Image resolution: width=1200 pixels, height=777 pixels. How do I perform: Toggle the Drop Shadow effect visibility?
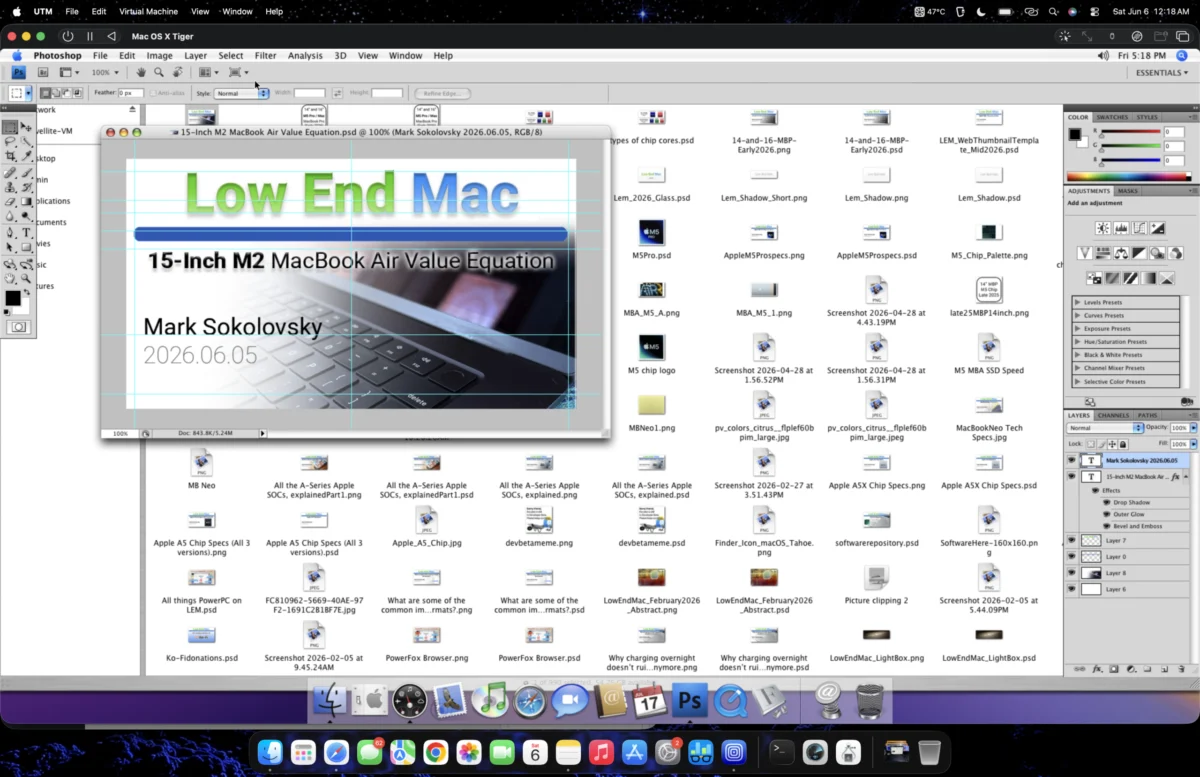pos(1106,502)
